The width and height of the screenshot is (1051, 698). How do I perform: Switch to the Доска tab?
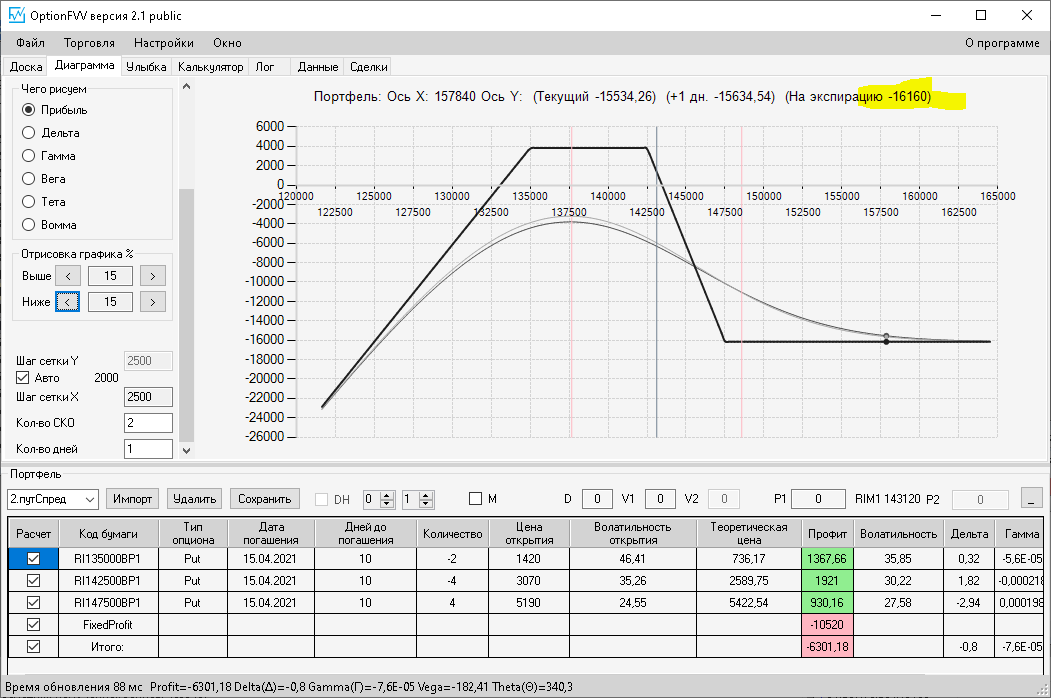(x=26, y=66)
